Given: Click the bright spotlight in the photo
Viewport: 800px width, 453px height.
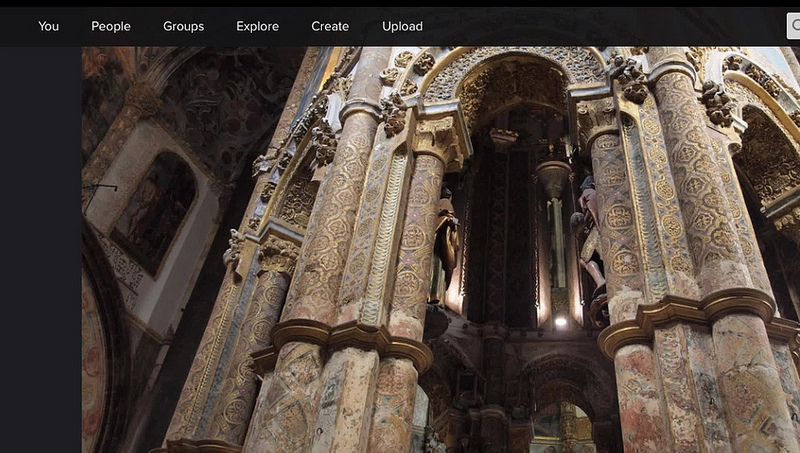Looking at the screenshot, I should pyautogui.click(x=560, y=321).
